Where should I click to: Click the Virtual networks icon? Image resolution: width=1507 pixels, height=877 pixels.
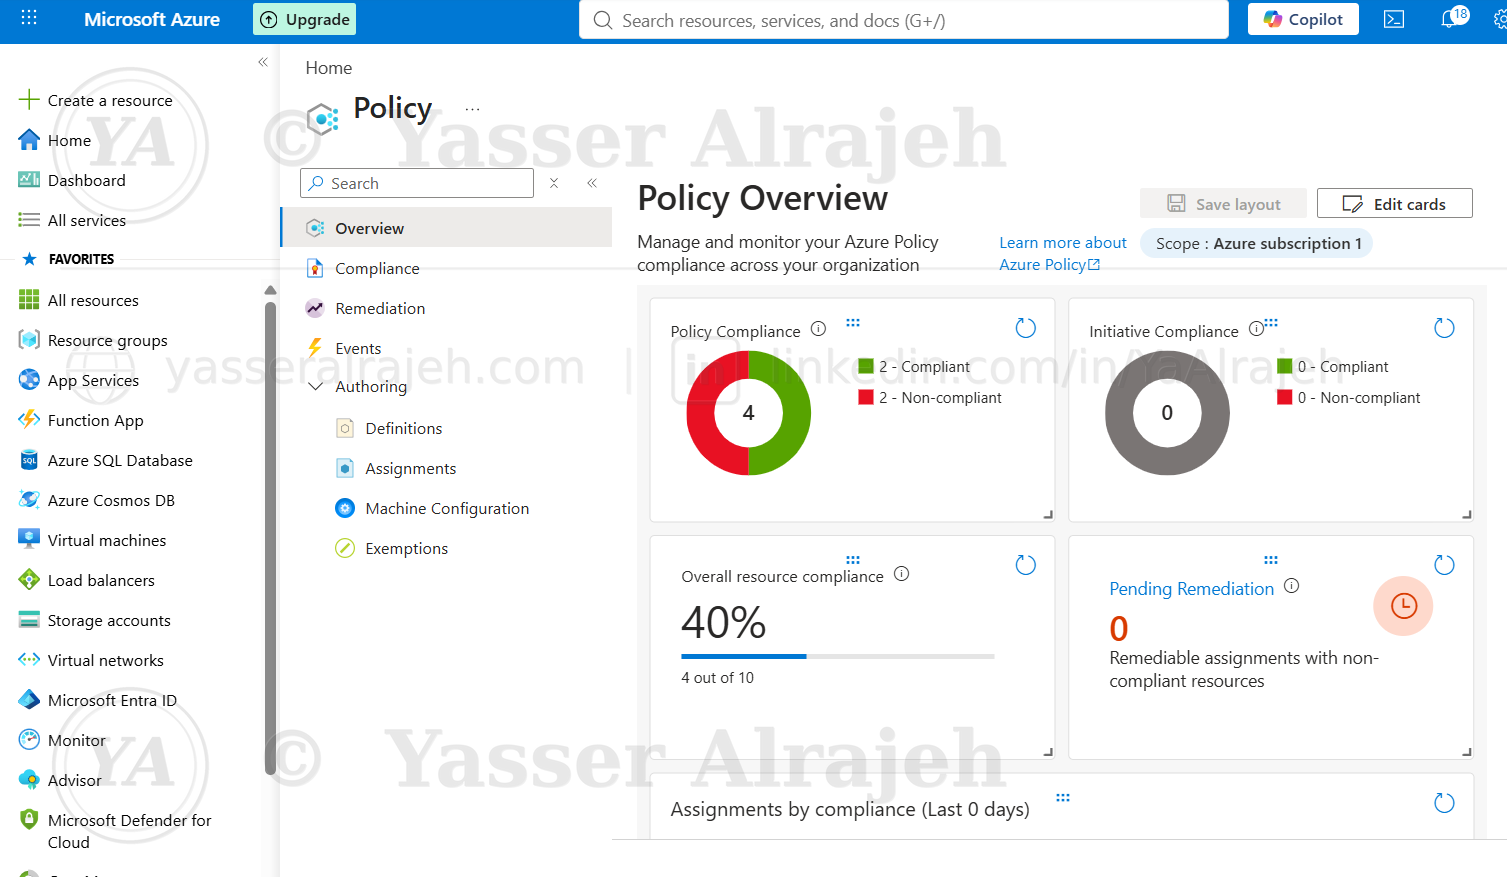(29, 660)
